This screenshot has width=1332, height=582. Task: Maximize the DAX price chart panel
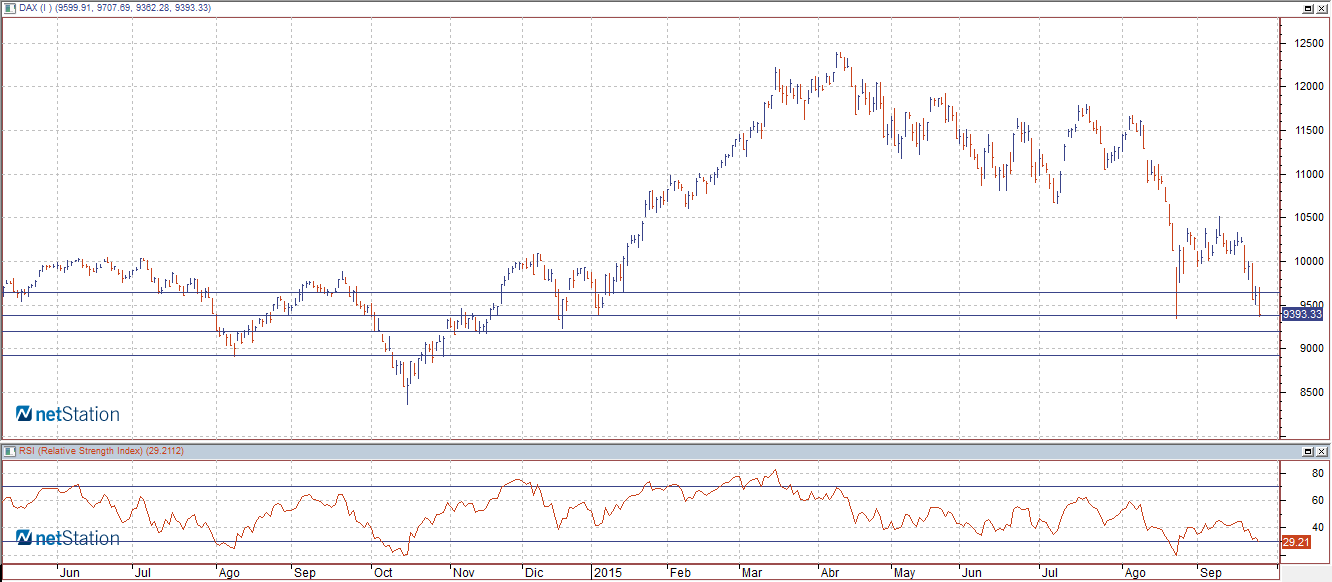tap(1308, 8)
